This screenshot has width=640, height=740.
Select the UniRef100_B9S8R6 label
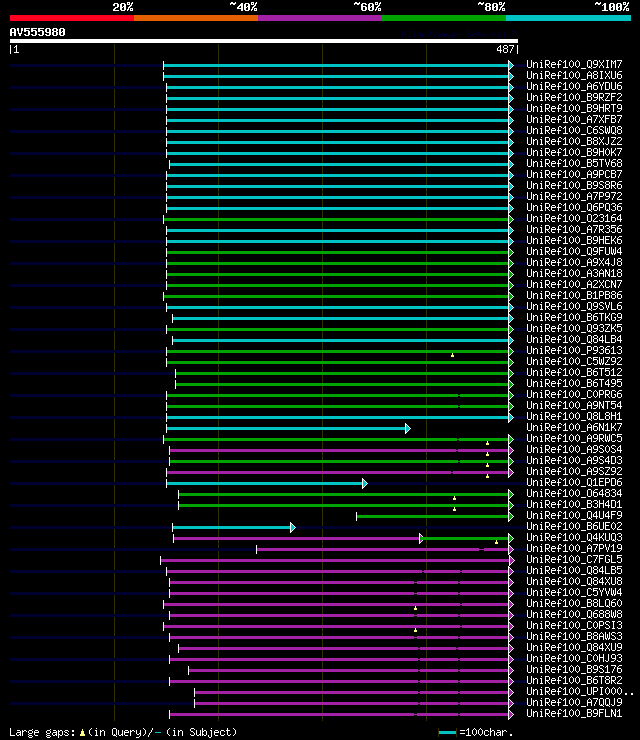pyautogui.click(x=574, y=185)
